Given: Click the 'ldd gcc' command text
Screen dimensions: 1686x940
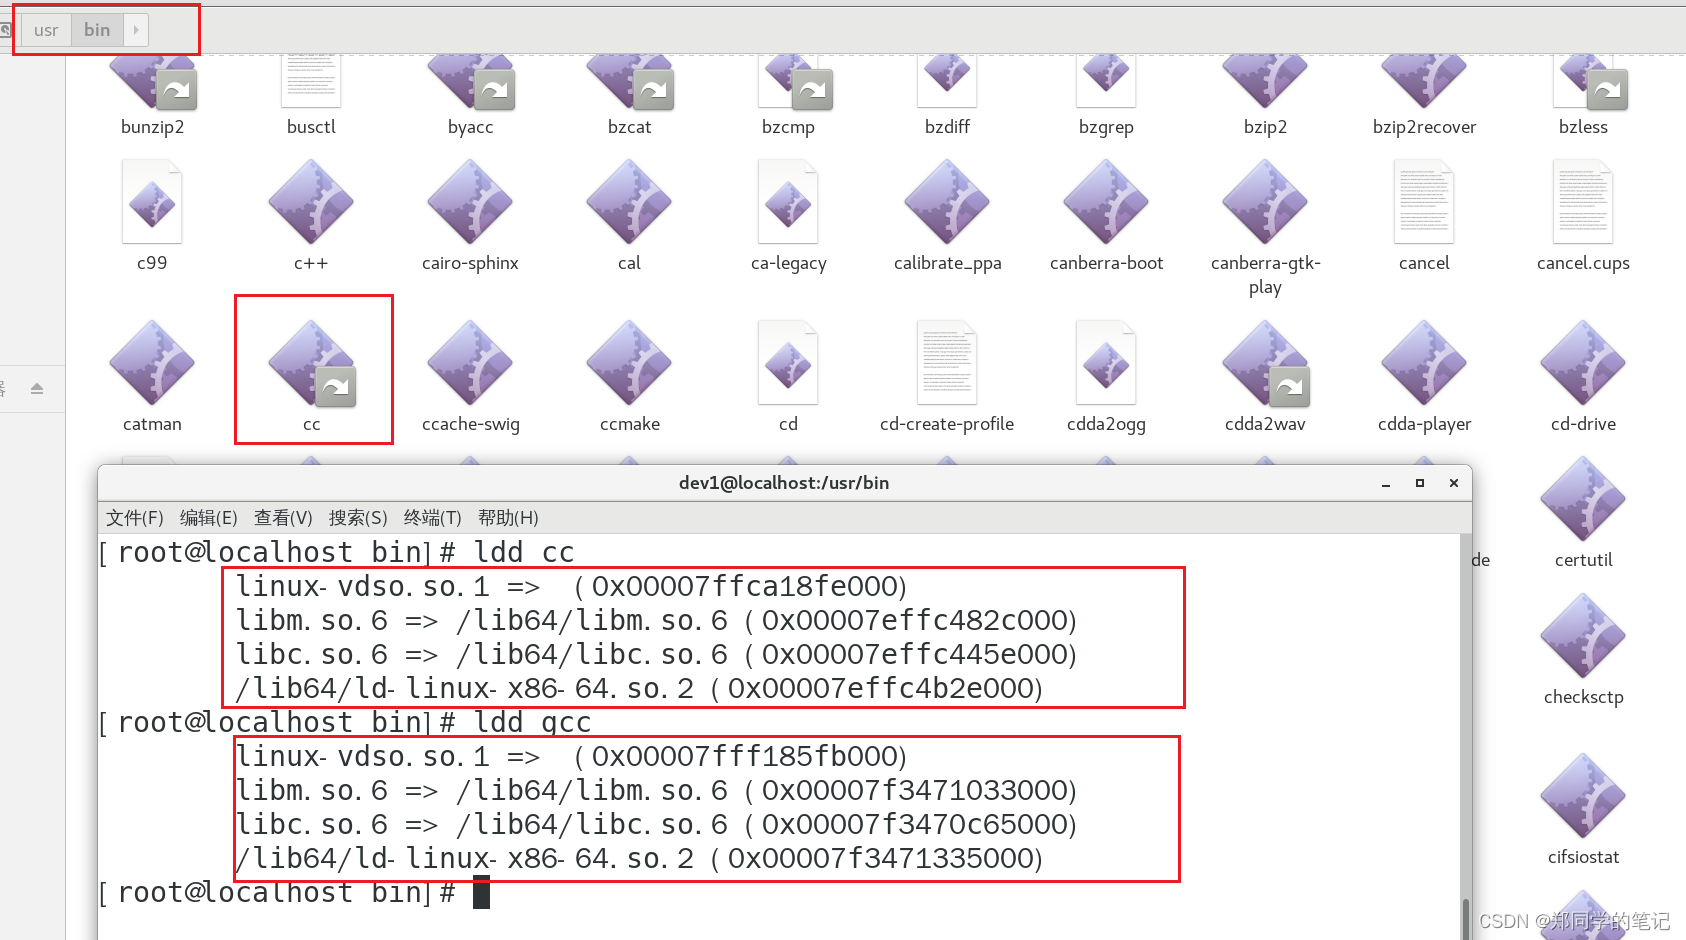Looking at the screenshot, I should click(x=532, y=722).
